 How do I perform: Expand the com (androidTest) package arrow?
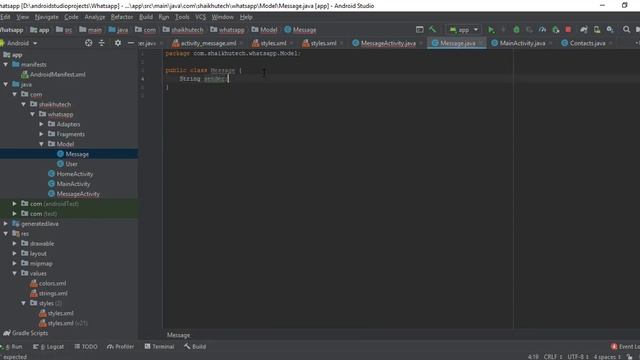[x=15, y=203]
